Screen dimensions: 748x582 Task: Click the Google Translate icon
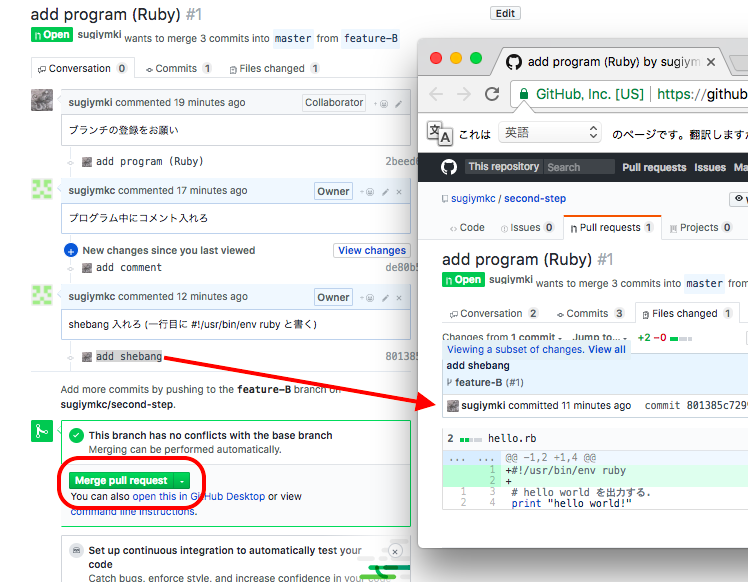pos(439,133)
